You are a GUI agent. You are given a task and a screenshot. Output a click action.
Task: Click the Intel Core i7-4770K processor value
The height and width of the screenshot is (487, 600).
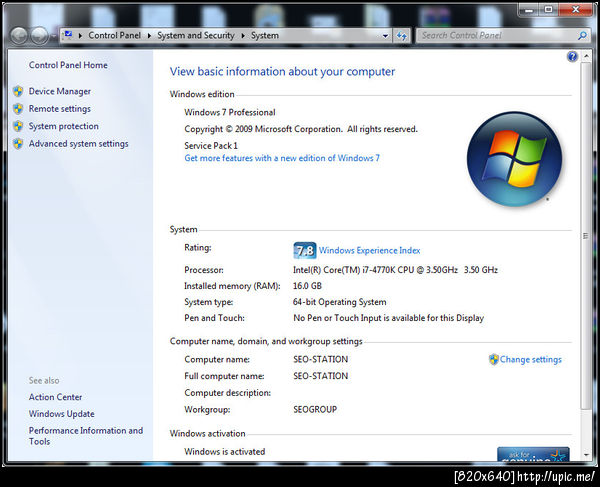pos(395,270)
